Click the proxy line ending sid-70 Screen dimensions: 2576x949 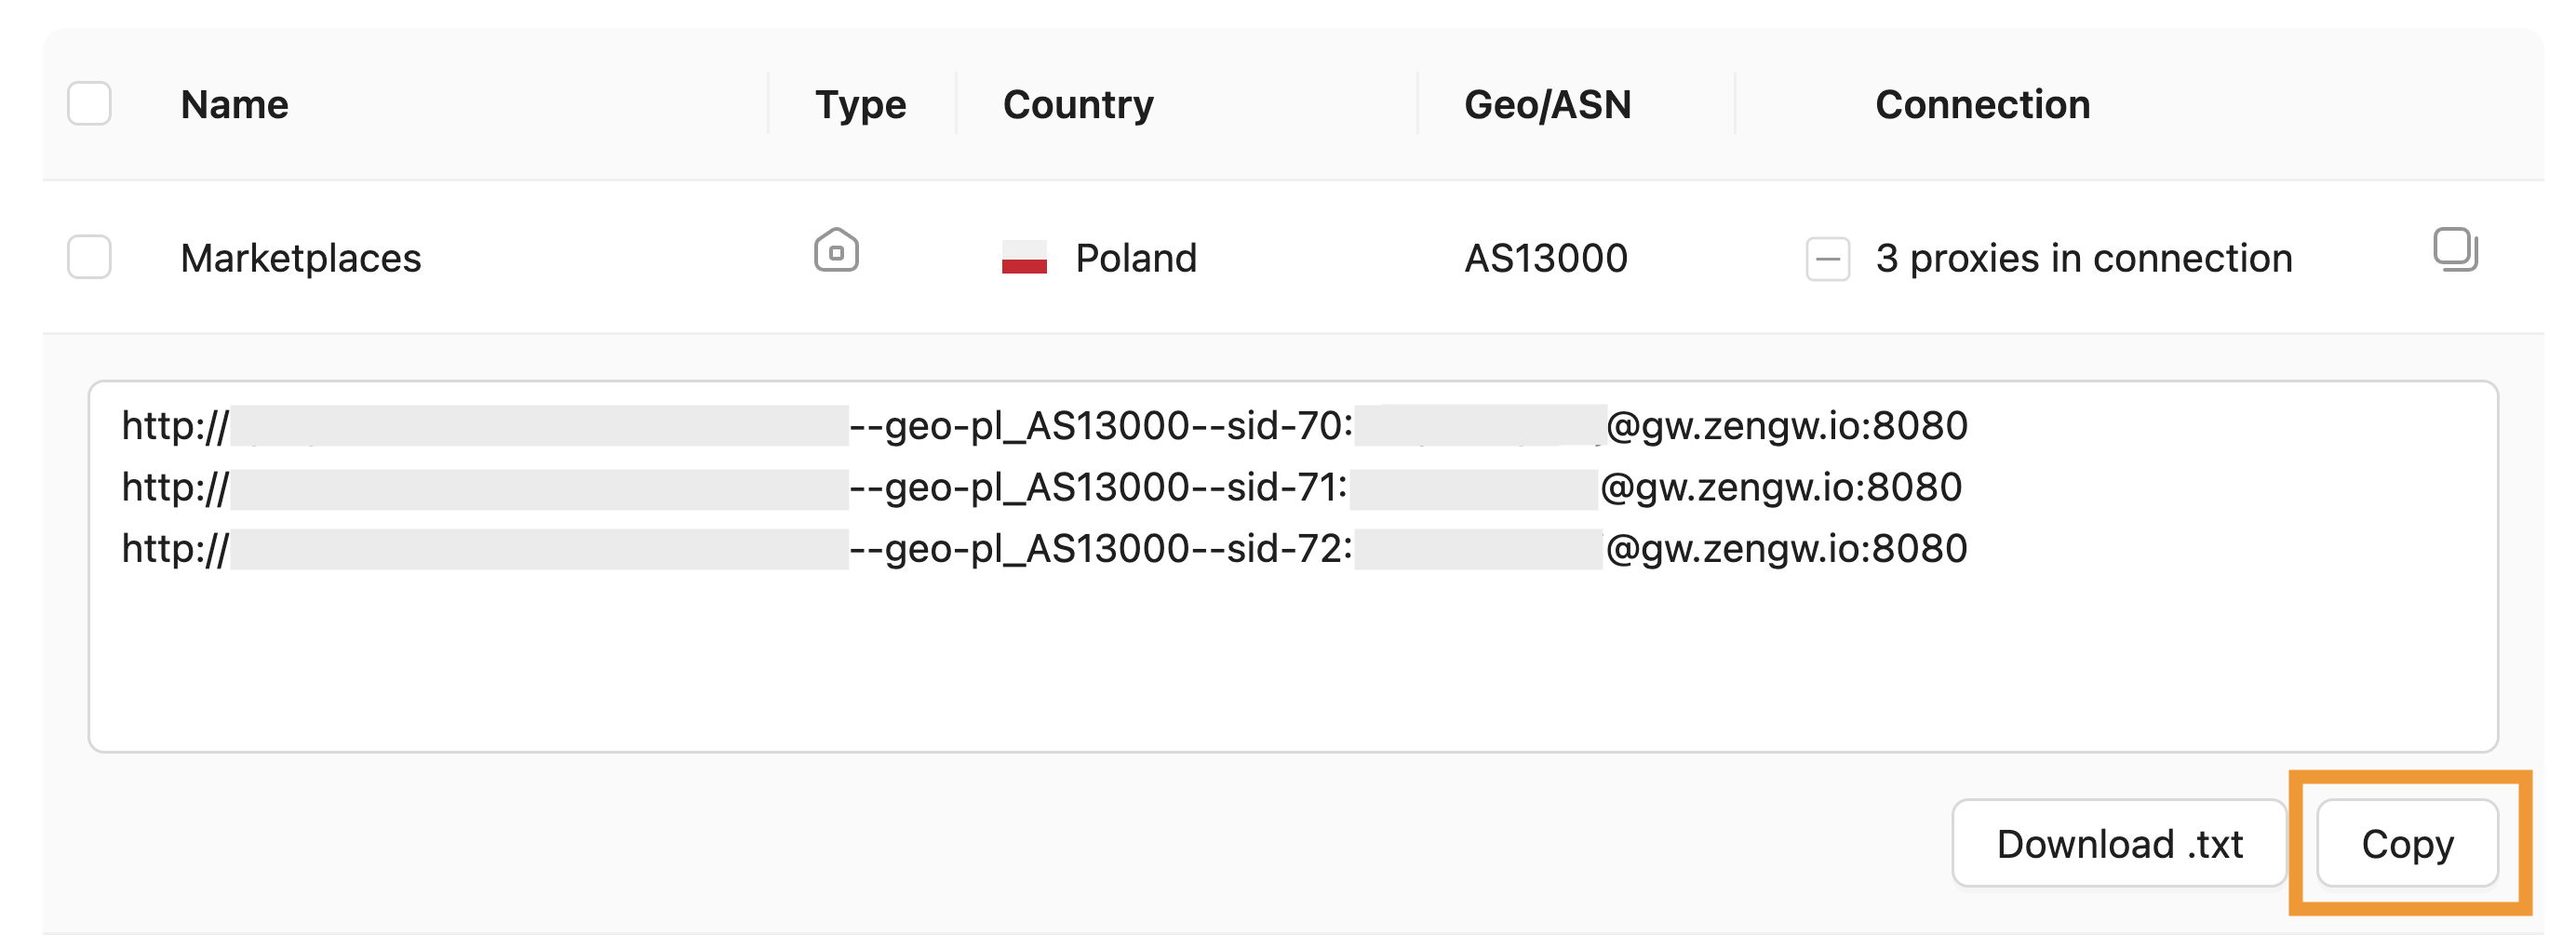(x=1100, y=427)
